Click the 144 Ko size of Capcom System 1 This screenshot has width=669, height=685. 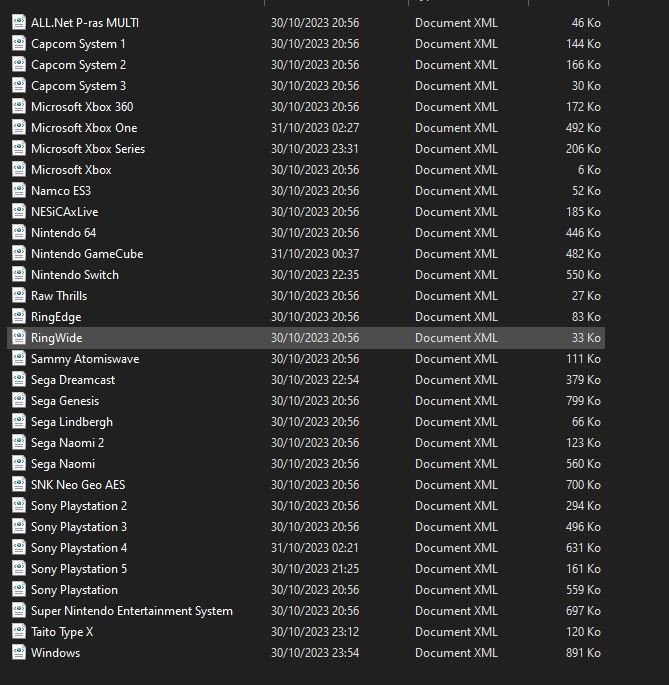point(583,44)
